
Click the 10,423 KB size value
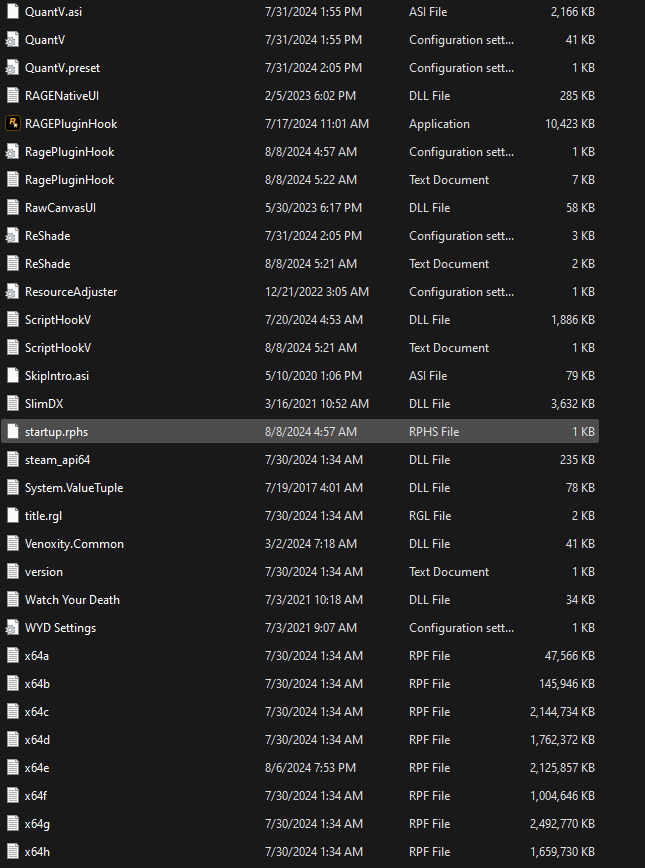click(x=570, y=124)
